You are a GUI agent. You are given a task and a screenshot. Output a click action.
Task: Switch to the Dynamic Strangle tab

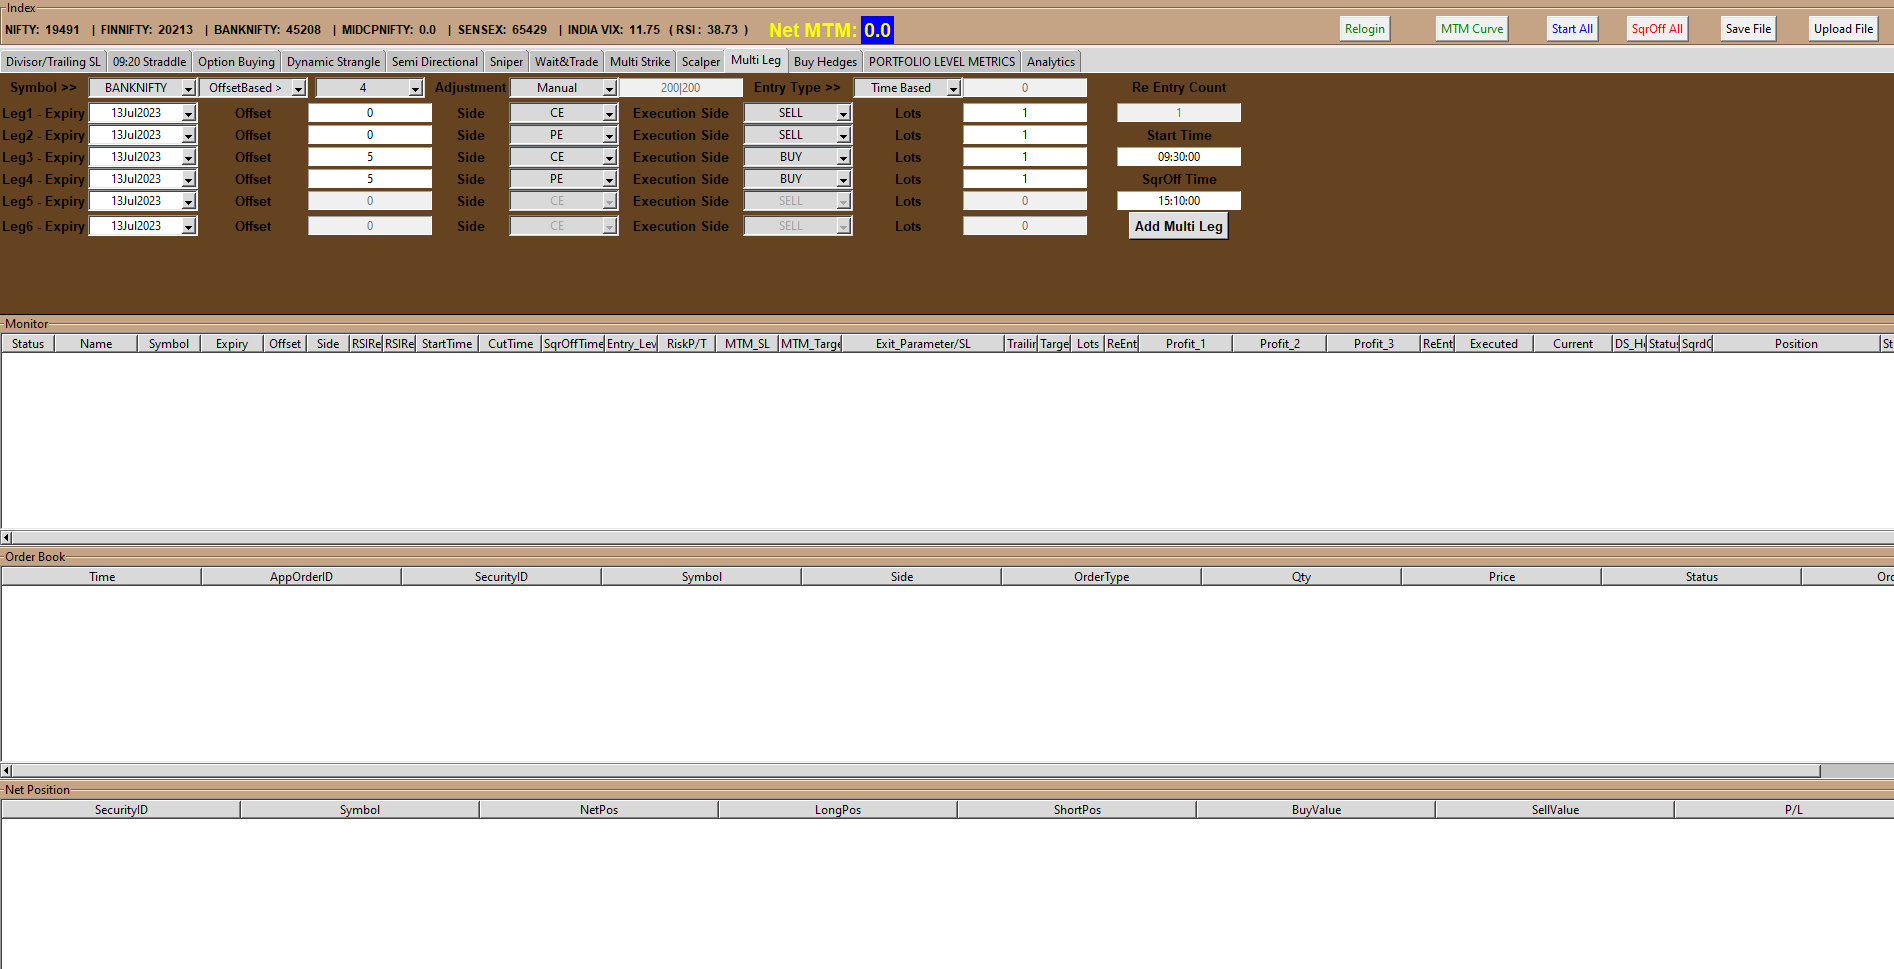(x=333, y=61)
